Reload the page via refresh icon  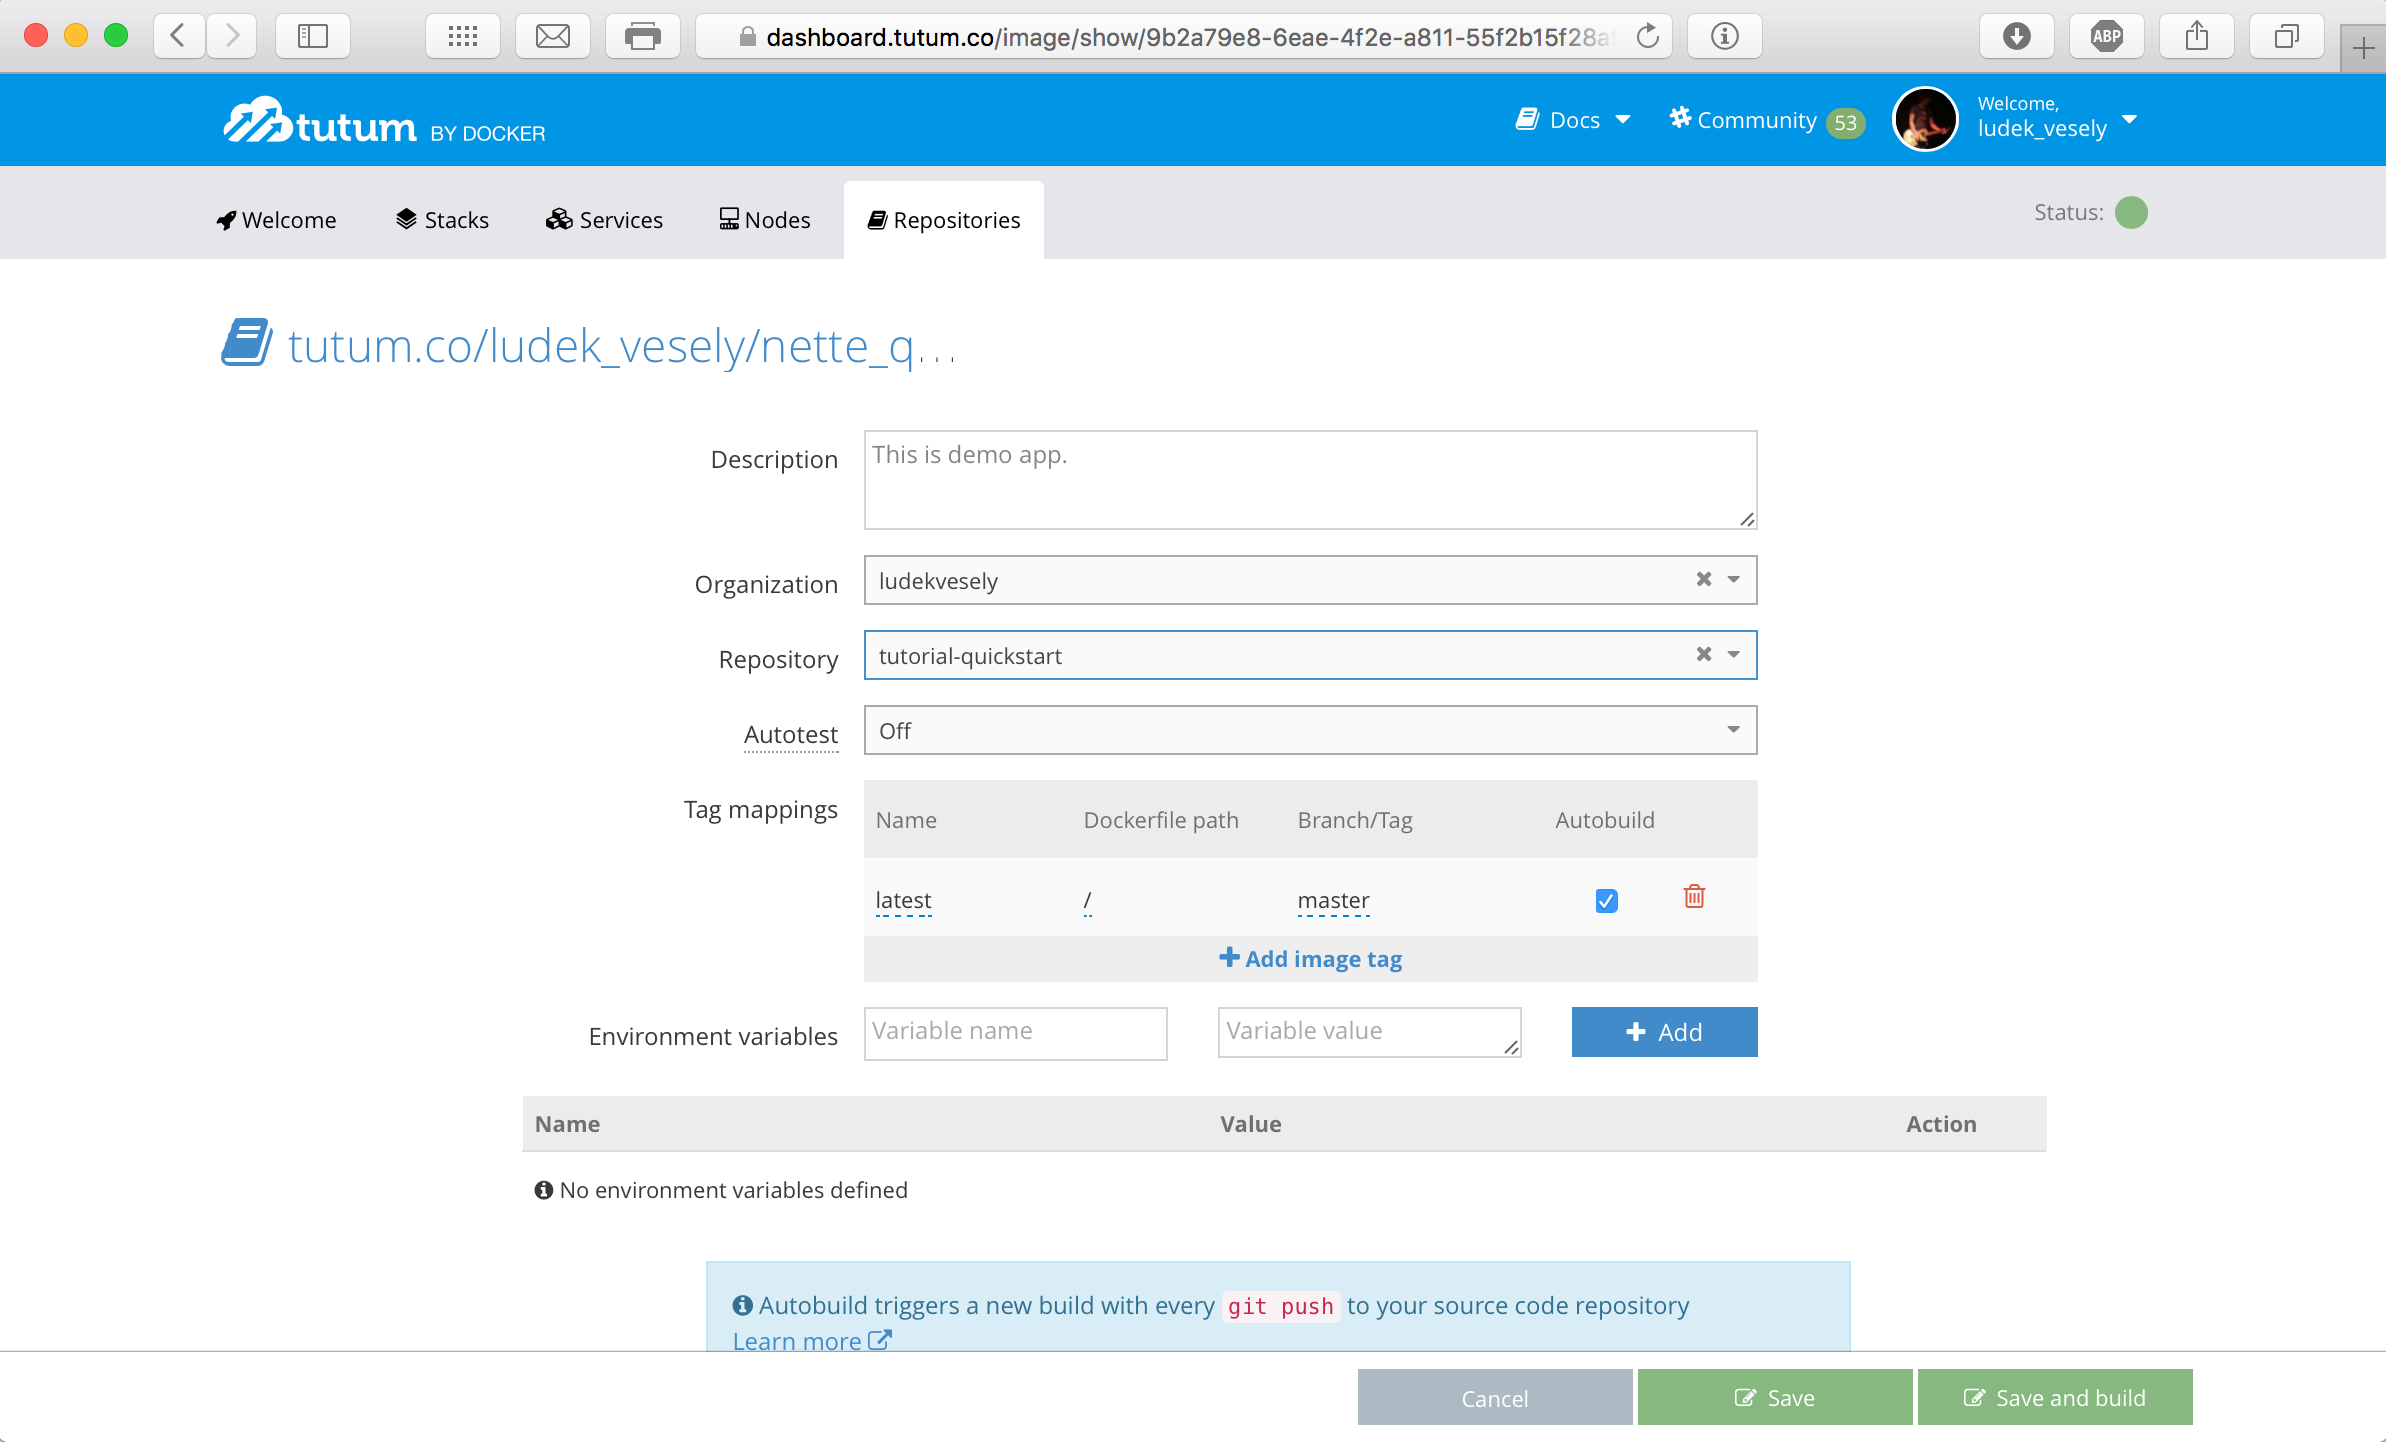coord(1647,37)
